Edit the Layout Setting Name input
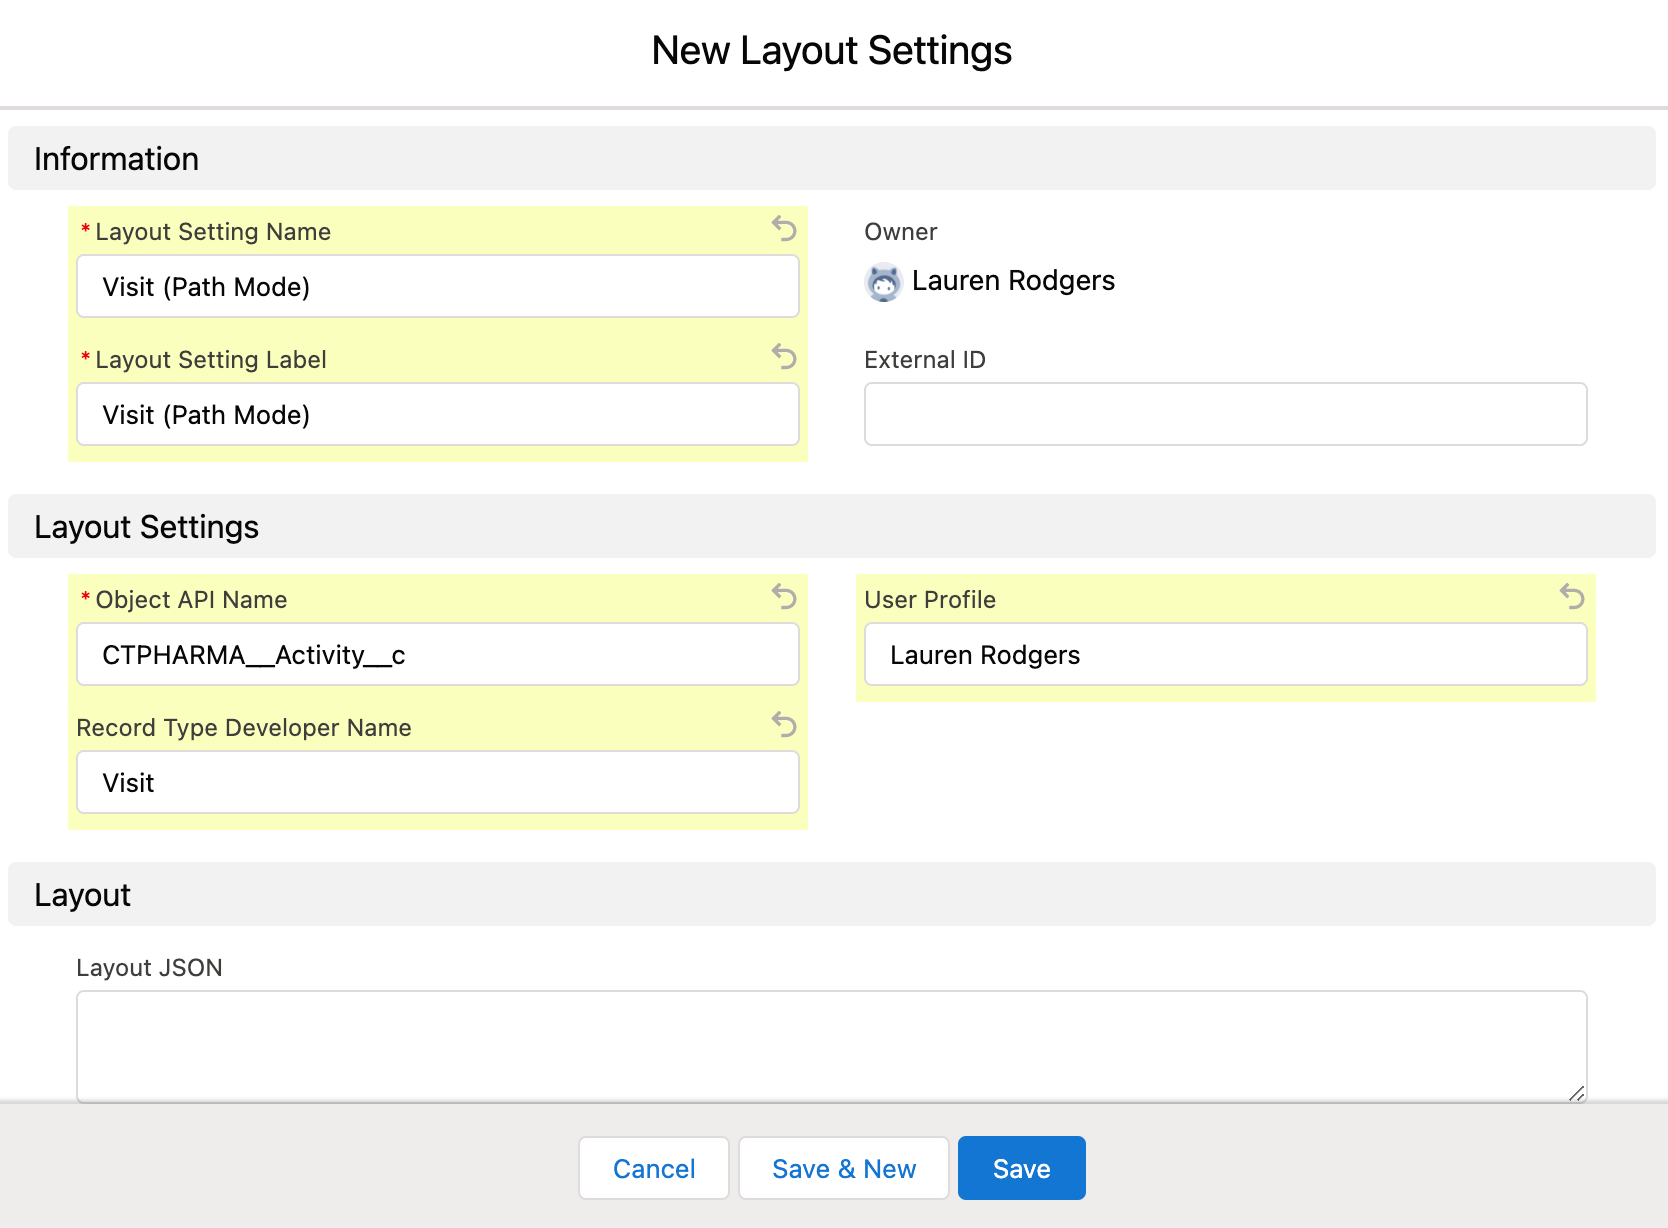Screen dimensions: 1668x1228 pyautogui.click(x=437, y=286)
